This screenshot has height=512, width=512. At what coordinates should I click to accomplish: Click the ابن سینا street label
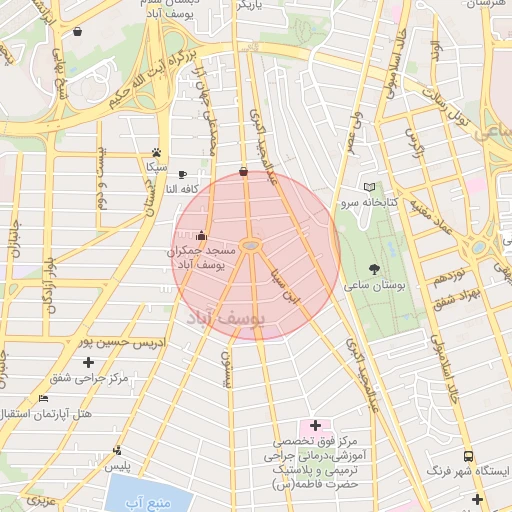tap(286, 286)
